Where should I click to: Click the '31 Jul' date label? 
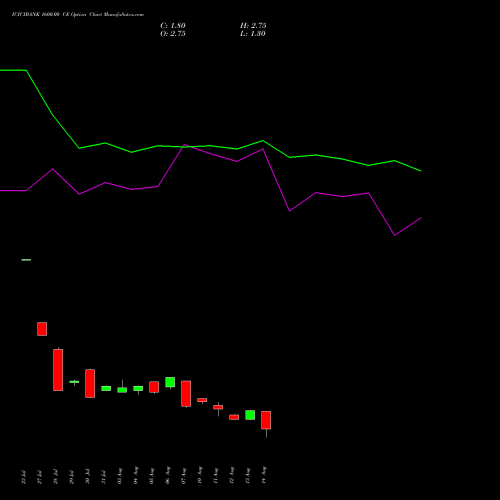[x=103, y=477]
